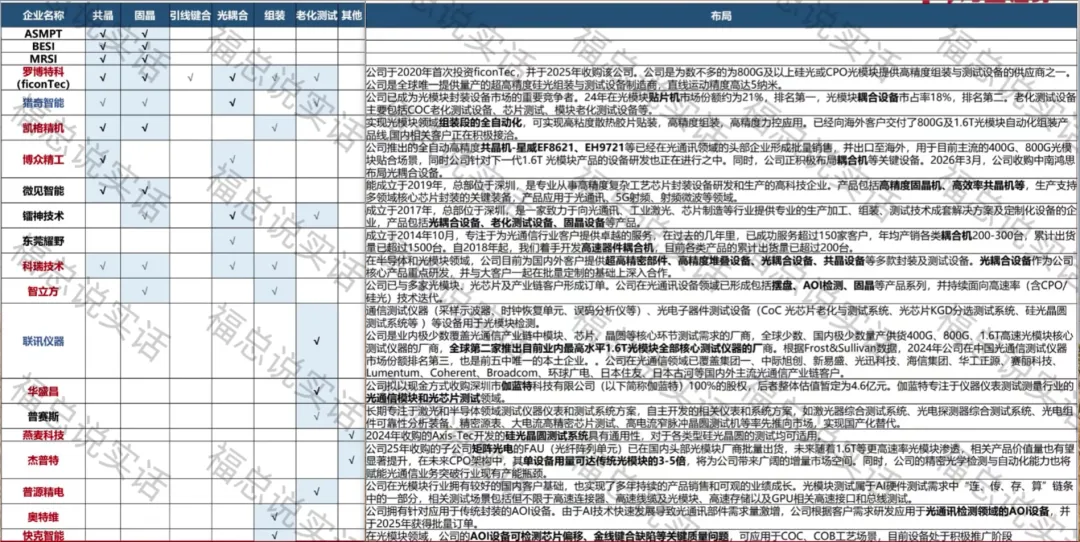Screen dimensions: 1080x542
Task: Select the 组装 column header
Action: point(274,14)
